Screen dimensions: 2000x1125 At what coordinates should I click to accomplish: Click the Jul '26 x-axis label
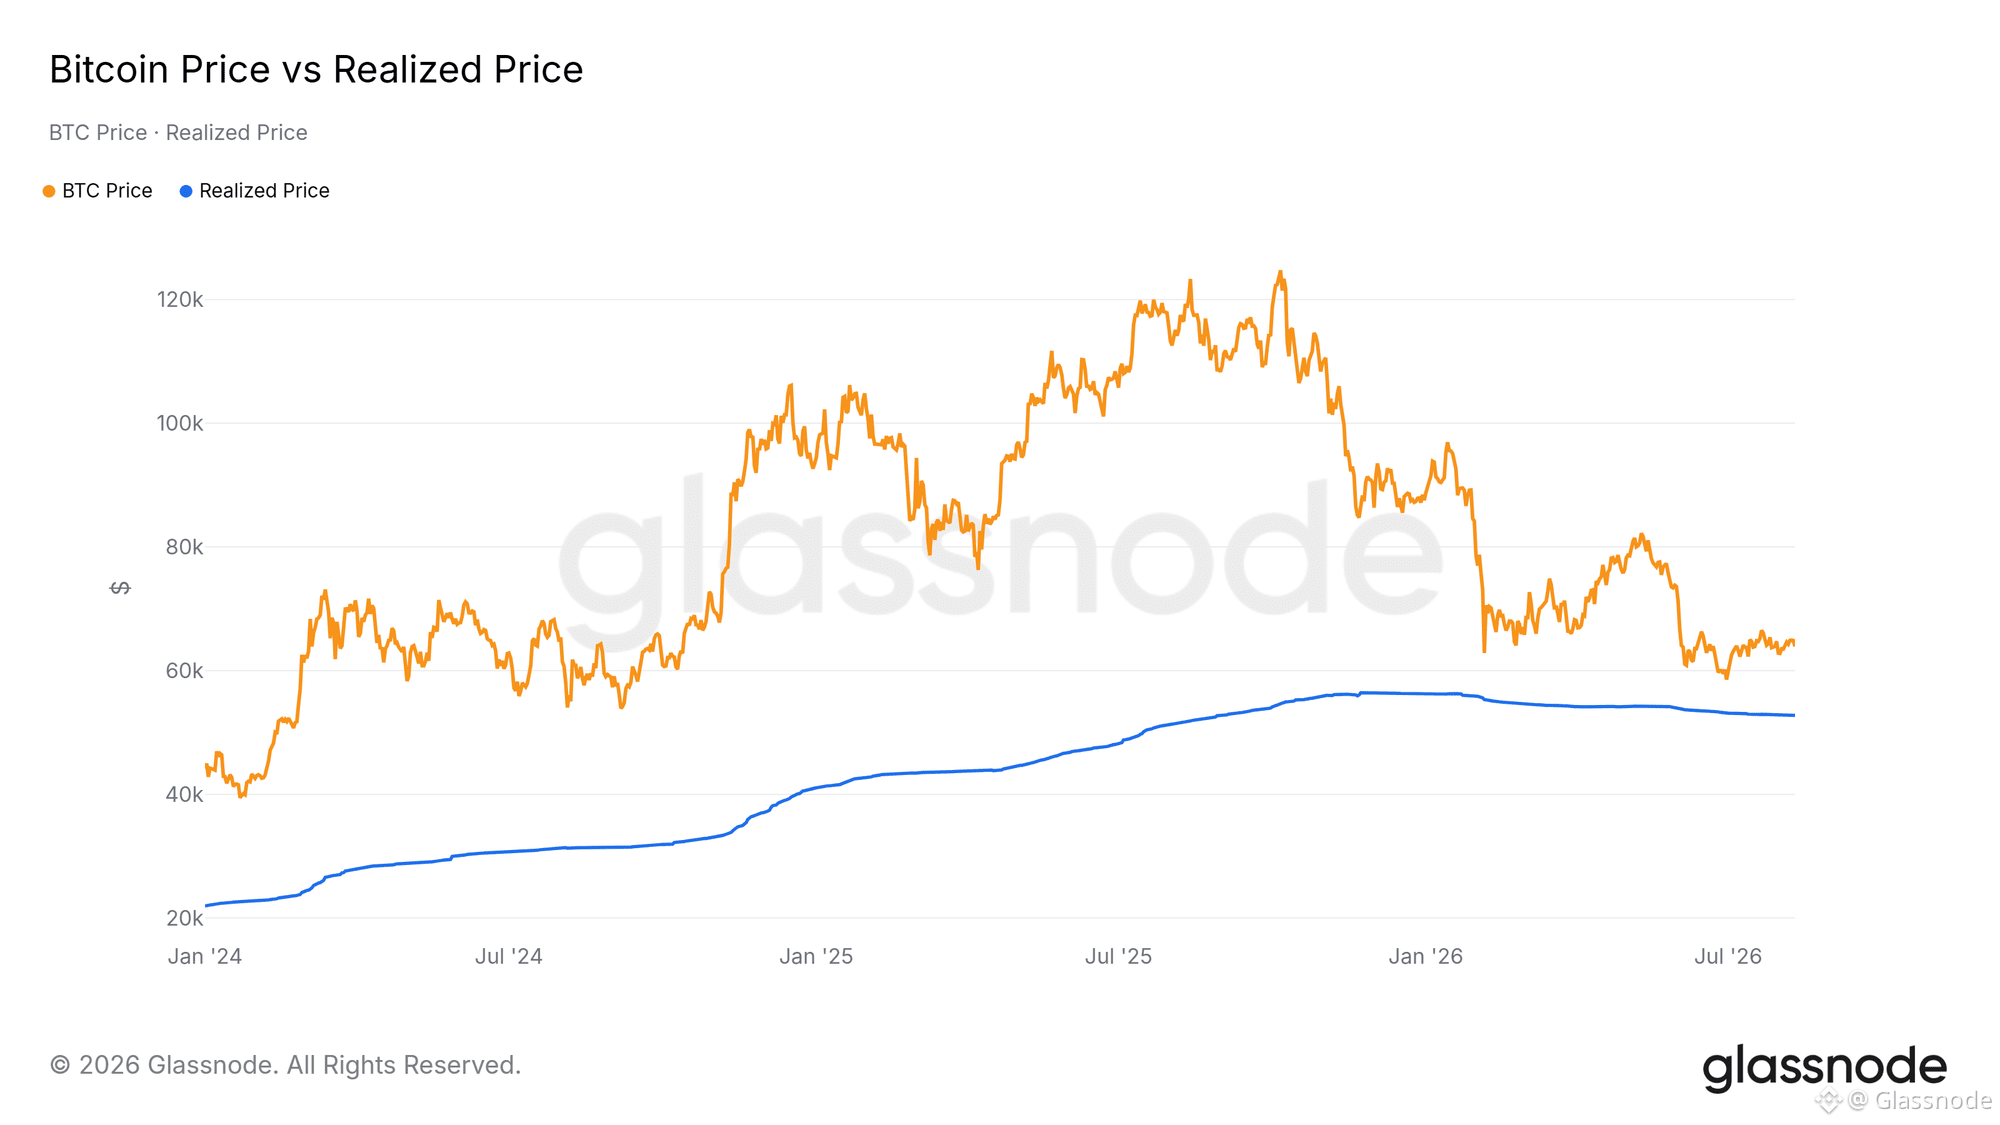[x=1728, y=956]
